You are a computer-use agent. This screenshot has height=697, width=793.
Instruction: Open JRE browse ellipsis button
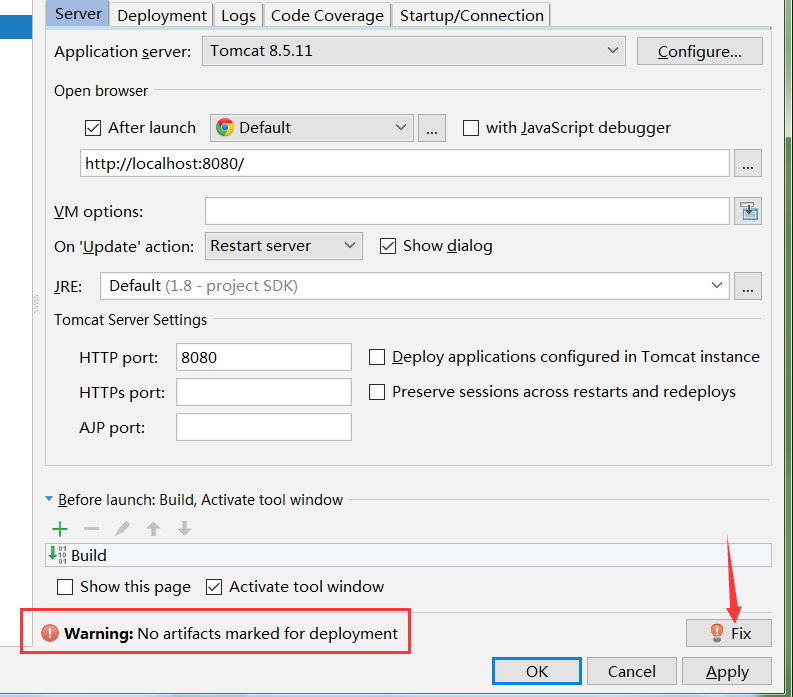click(748, 286)
